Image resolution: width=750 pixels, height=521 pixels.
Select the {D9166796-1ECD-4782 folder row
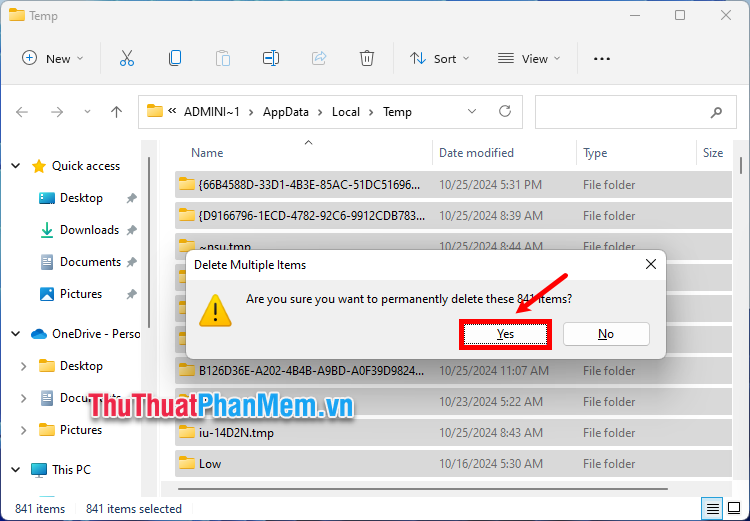[x=453, y=216]
